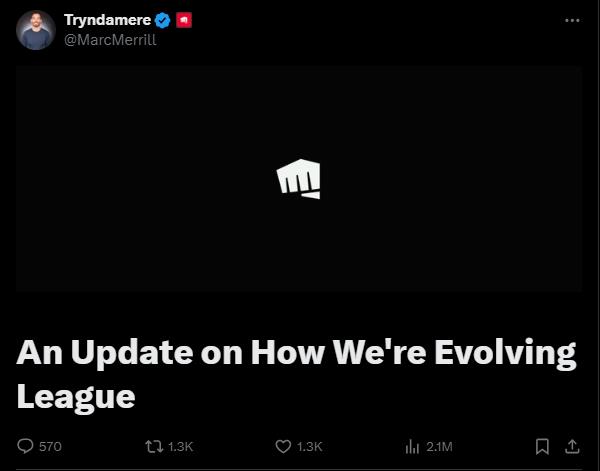
Task: Click the blue verified checkmark badge
Action: click(x=163, y=20)
